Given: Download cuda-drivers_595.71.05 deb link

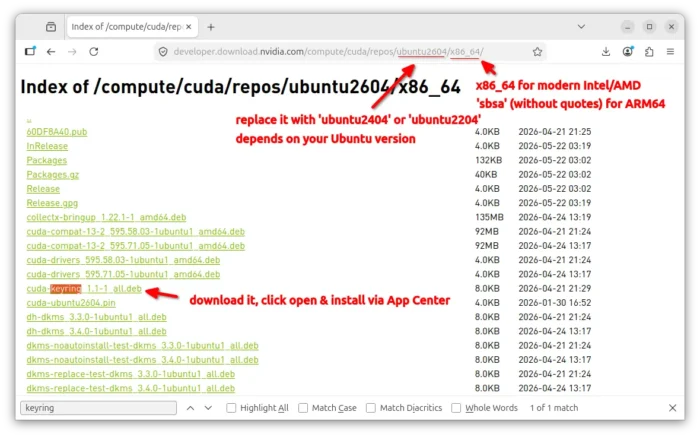Looking at the screenshot, I should point(123,275).
